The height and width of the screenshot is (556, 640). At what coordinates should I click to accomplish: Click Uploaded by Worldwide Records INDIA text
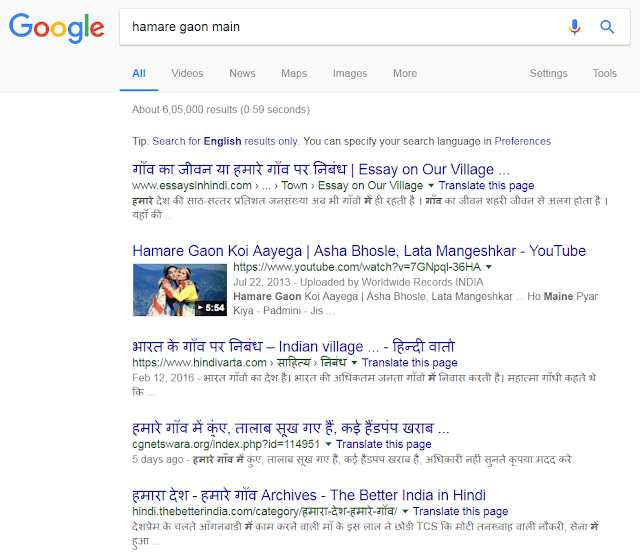(391, 282)
